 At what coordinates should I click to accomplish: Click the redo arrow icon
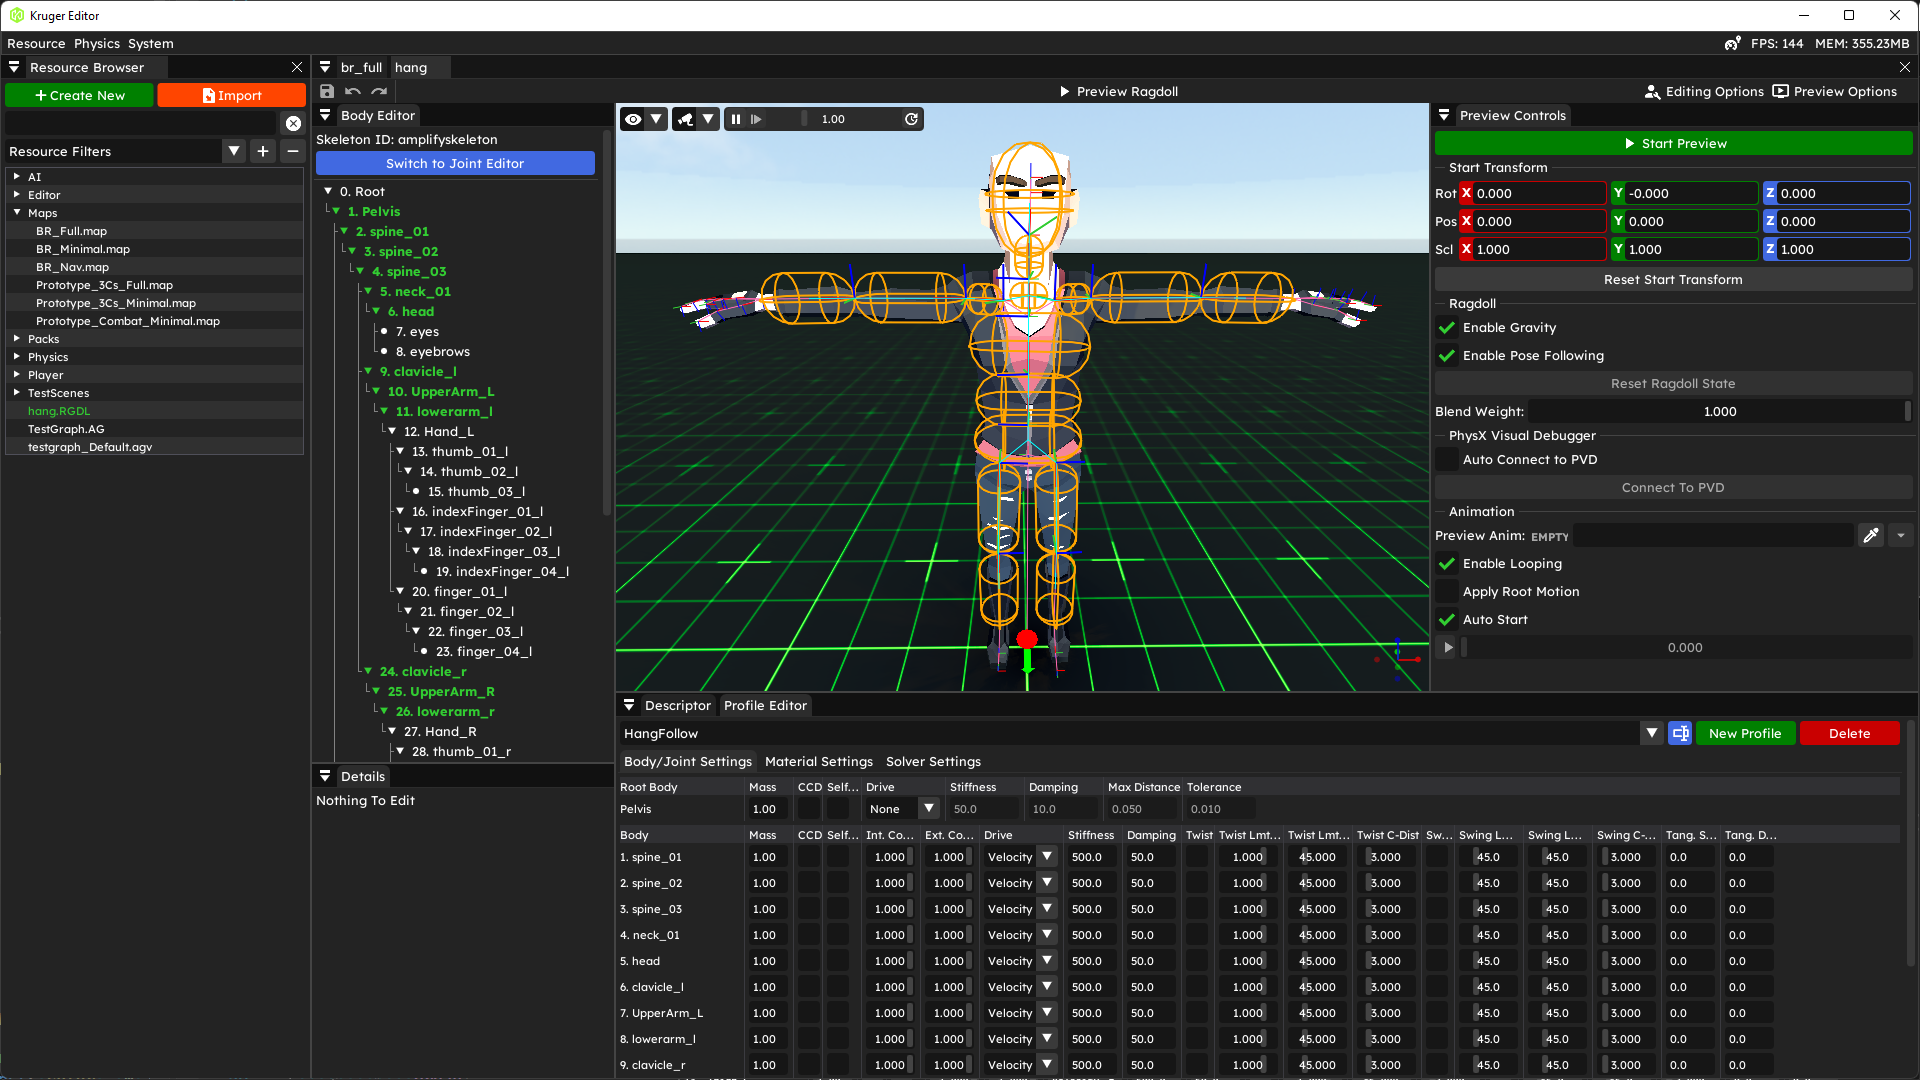(x=379, y=91)
